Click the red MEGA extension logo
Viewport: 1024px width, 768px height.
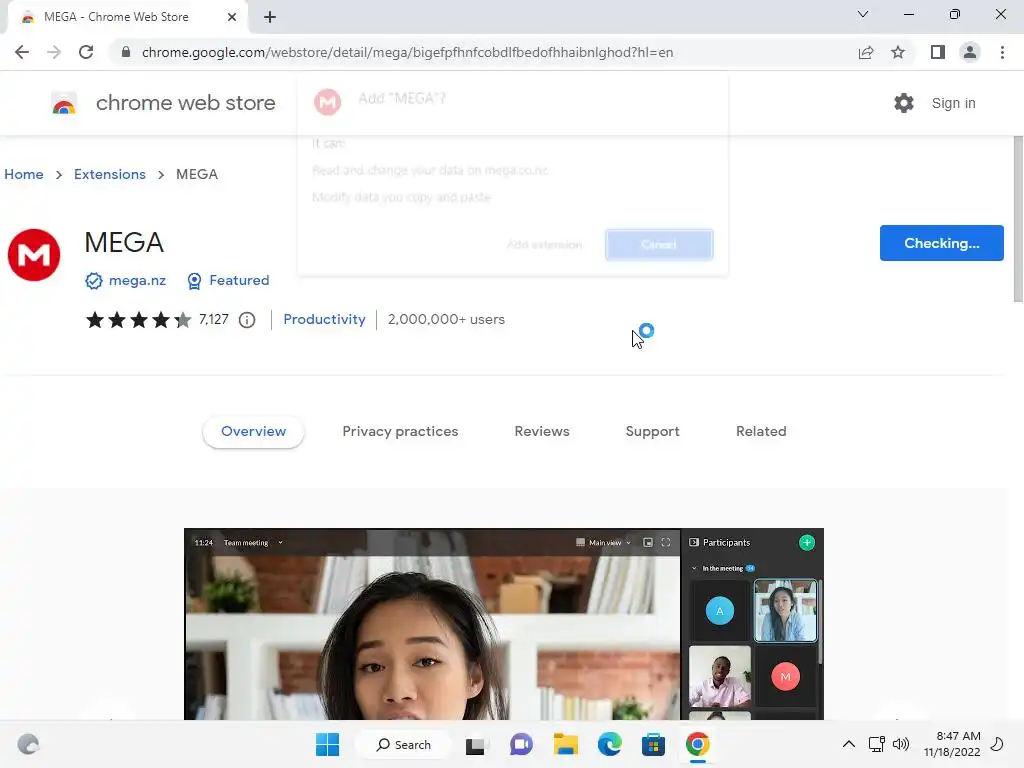[34, 255]
